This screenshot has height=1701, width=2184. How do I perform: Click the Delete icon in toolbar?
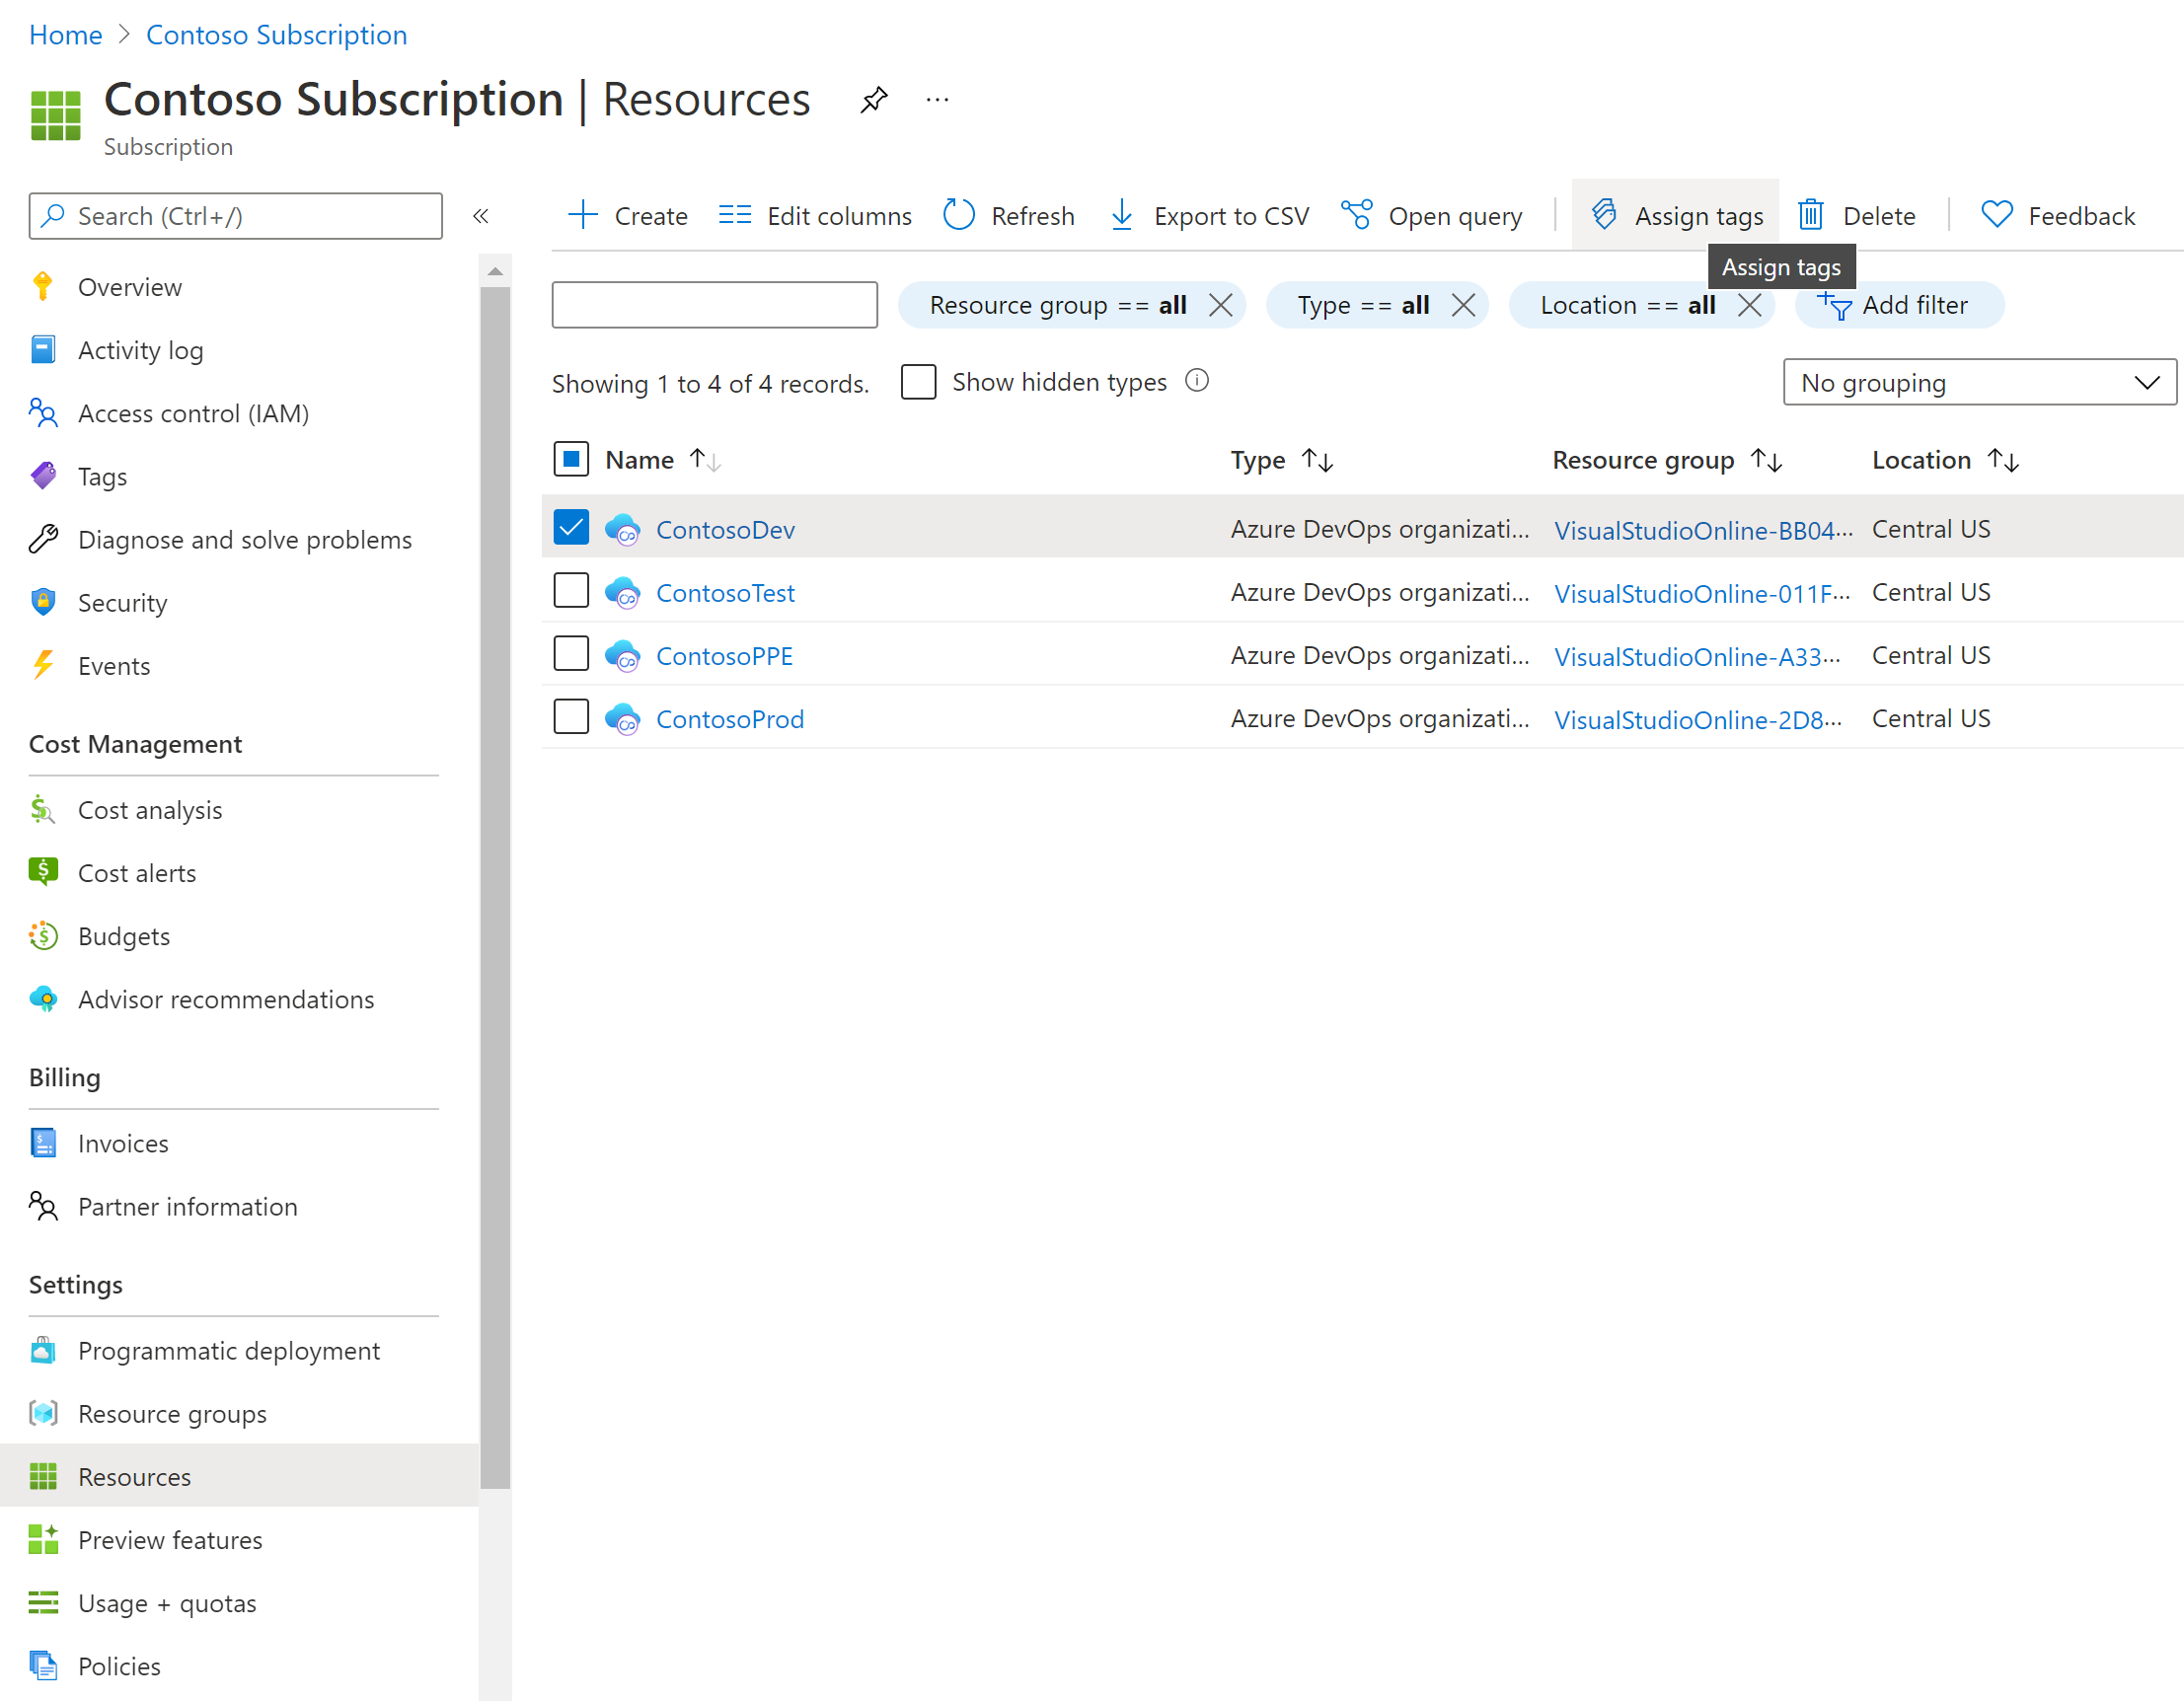[1810, 213]
